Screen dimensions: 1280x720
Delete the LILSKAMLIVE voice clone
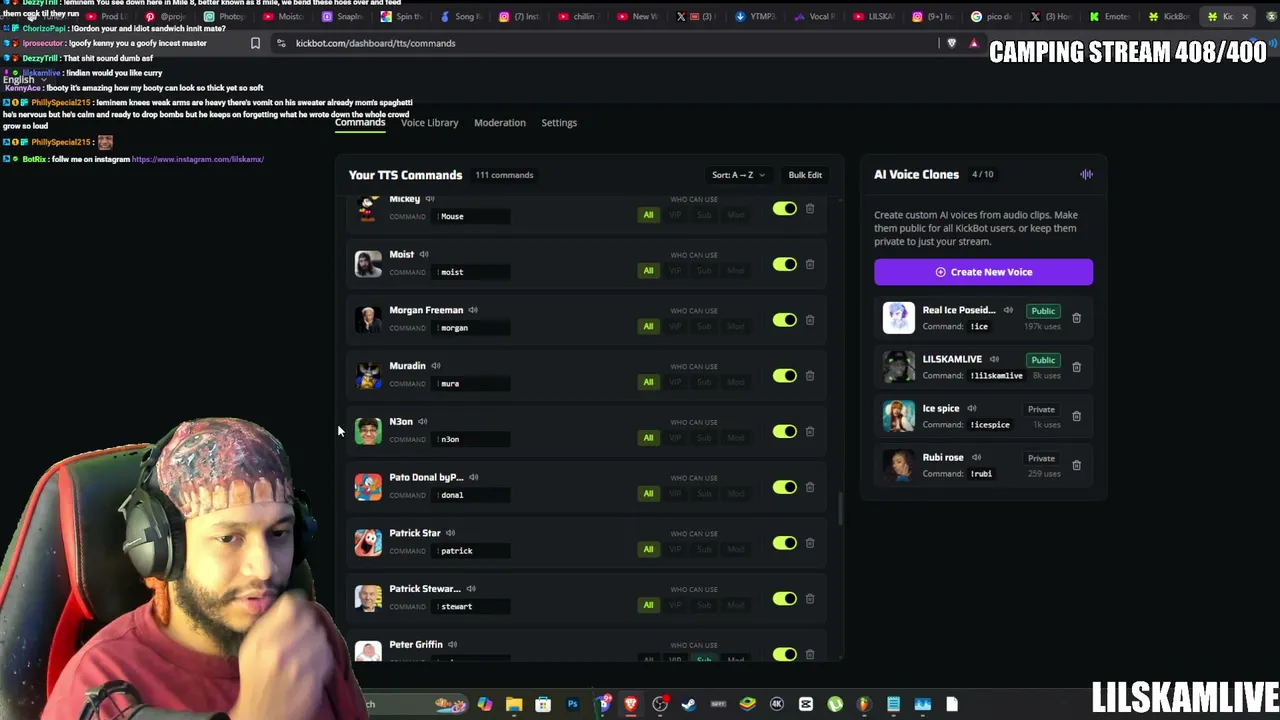click(x=1076, y=367)
